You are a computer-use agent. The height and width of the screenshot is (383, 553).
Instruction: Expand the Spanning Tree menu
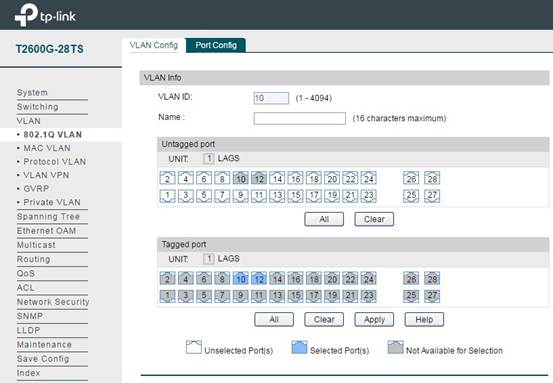tap(48, 217)
